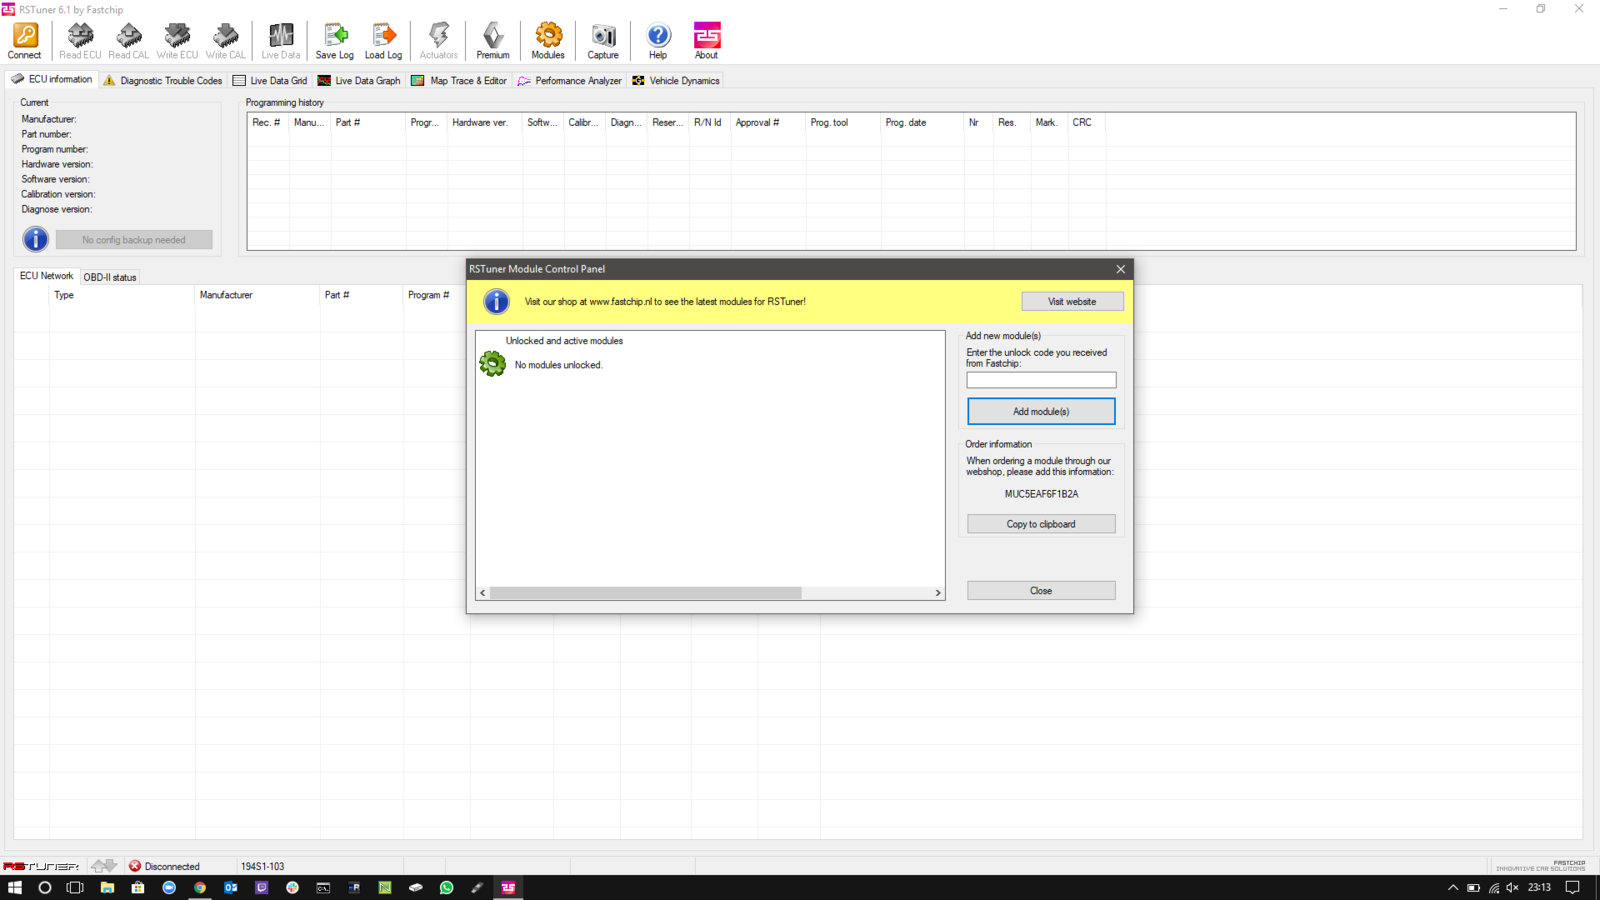
Task: Click right arrow of modules list scrollbar
Action: coord(938,593)
